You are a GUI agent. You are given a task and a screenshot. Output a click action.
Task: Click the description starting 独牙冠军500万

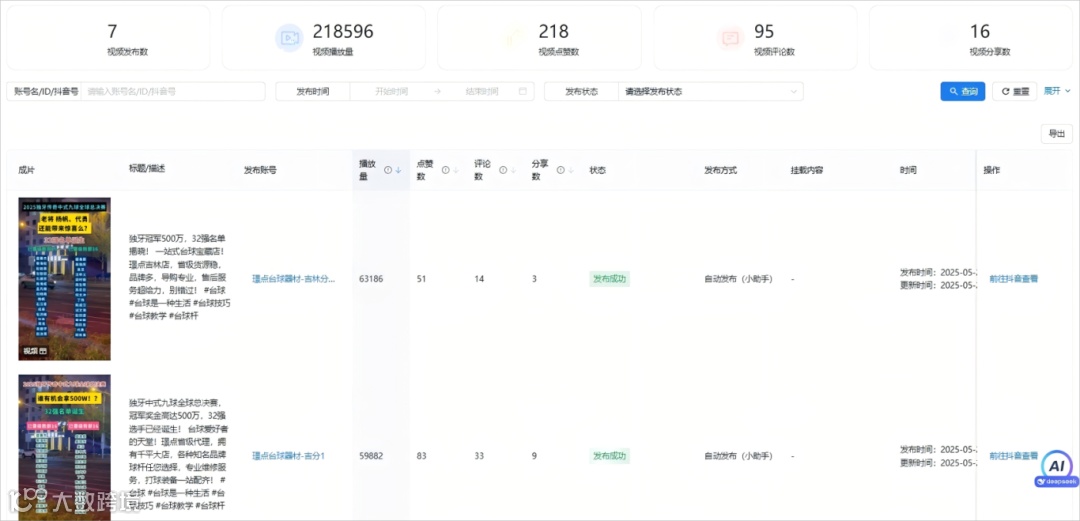coord(180,277)
